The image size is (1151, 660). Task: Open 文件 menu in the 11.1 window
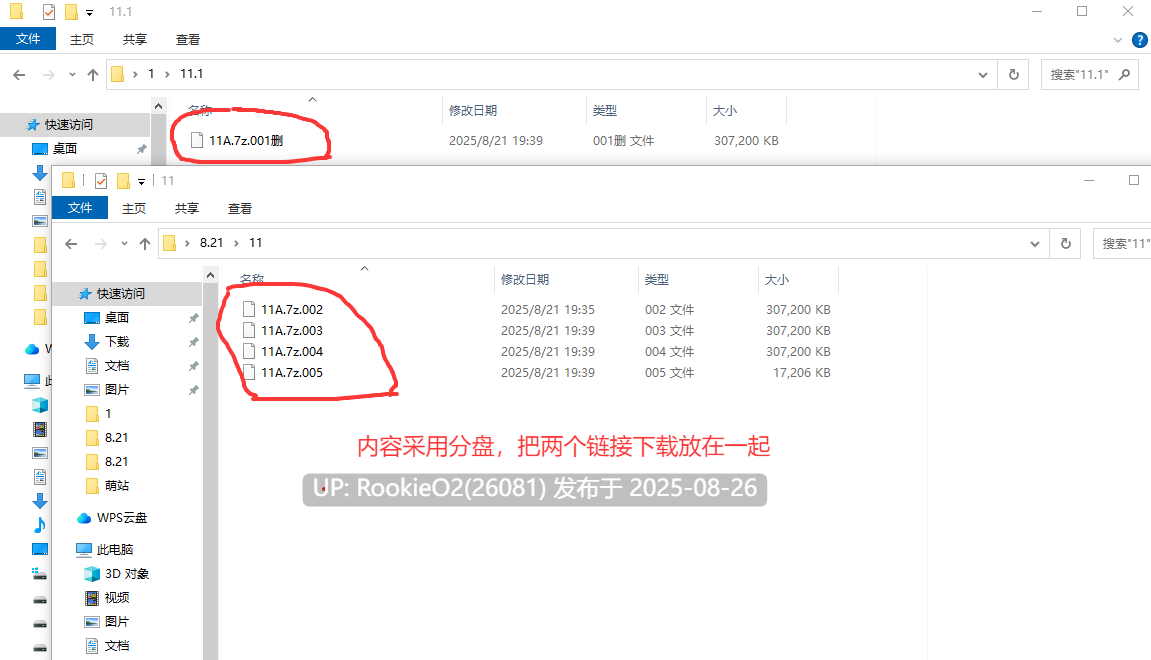tap(28, 39)
